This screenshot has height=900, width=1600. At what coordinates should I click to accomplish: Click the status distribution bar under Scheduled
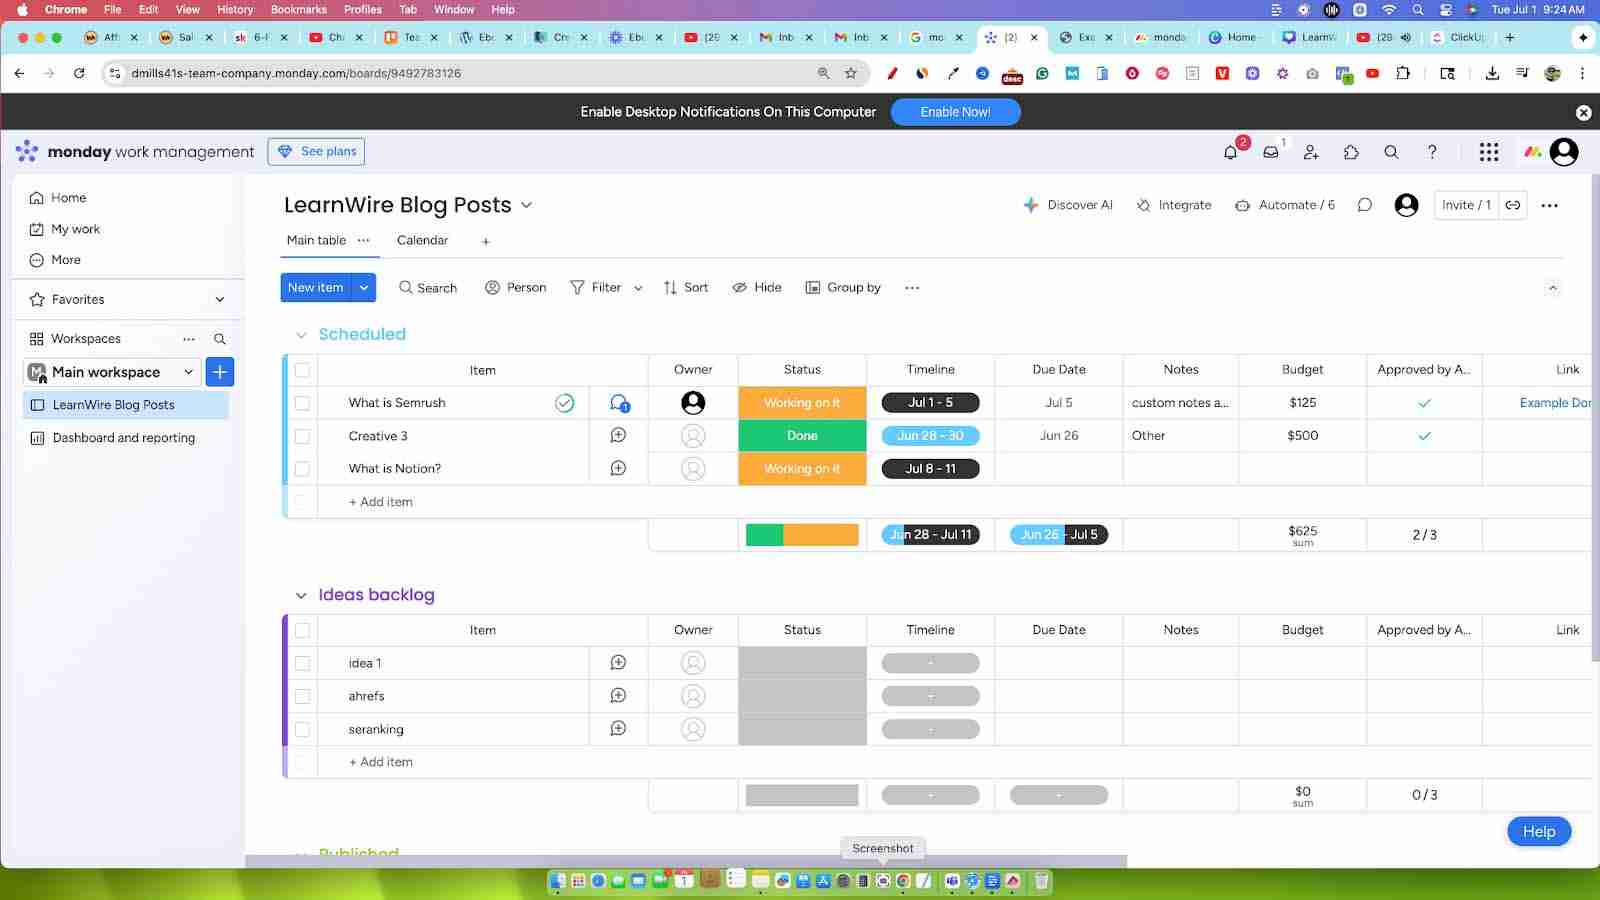pos(801,534)
